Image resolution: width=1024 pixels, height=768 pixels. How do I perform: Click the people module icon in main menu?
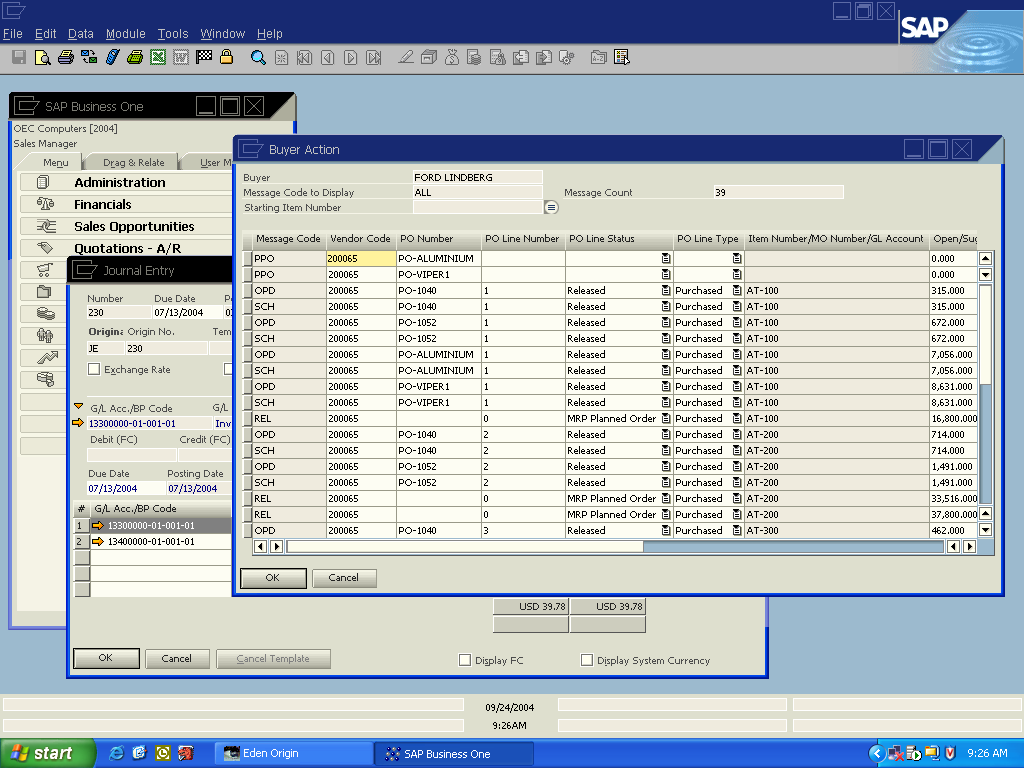point(44,336)
